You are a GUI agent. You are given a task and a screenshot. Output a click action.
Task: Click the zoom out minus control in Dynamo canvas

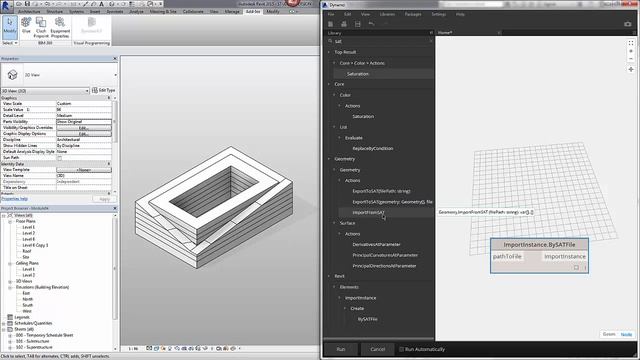pyautogui.click(x=631, y=59)
